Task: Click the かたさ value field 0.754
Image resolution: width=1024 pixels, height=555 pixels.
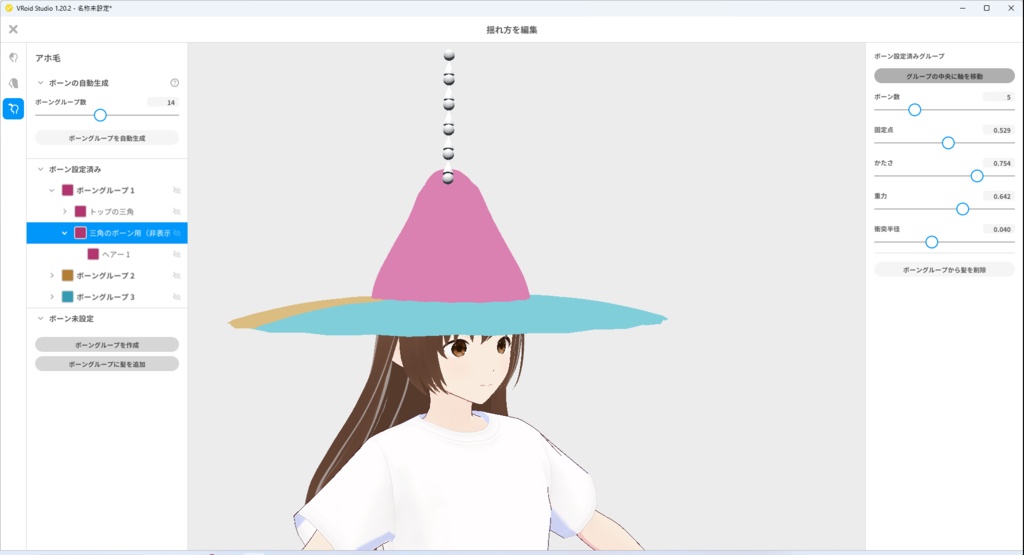Action: coord(999,163)
